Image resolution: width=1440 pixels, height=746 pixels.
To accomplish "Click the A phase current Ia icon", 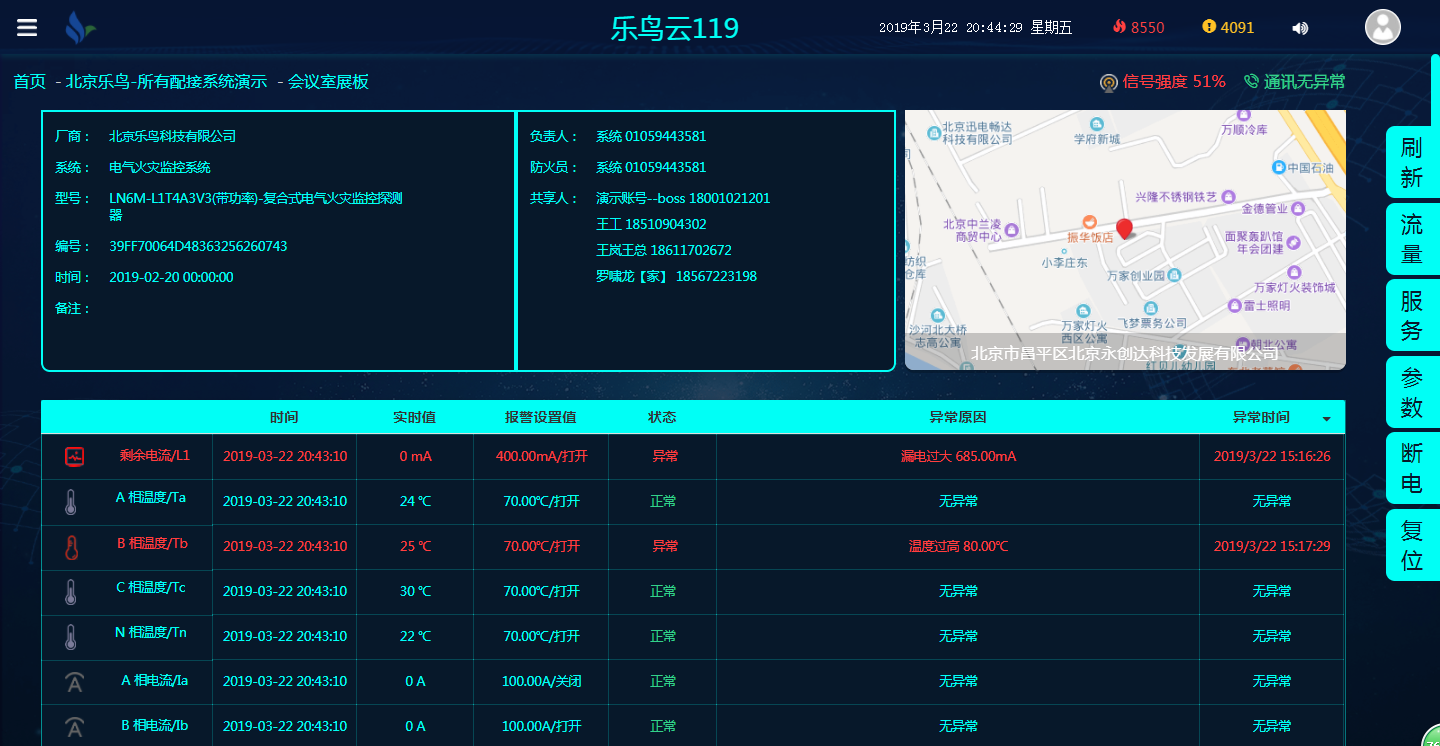I will click(x=75, y=682).
